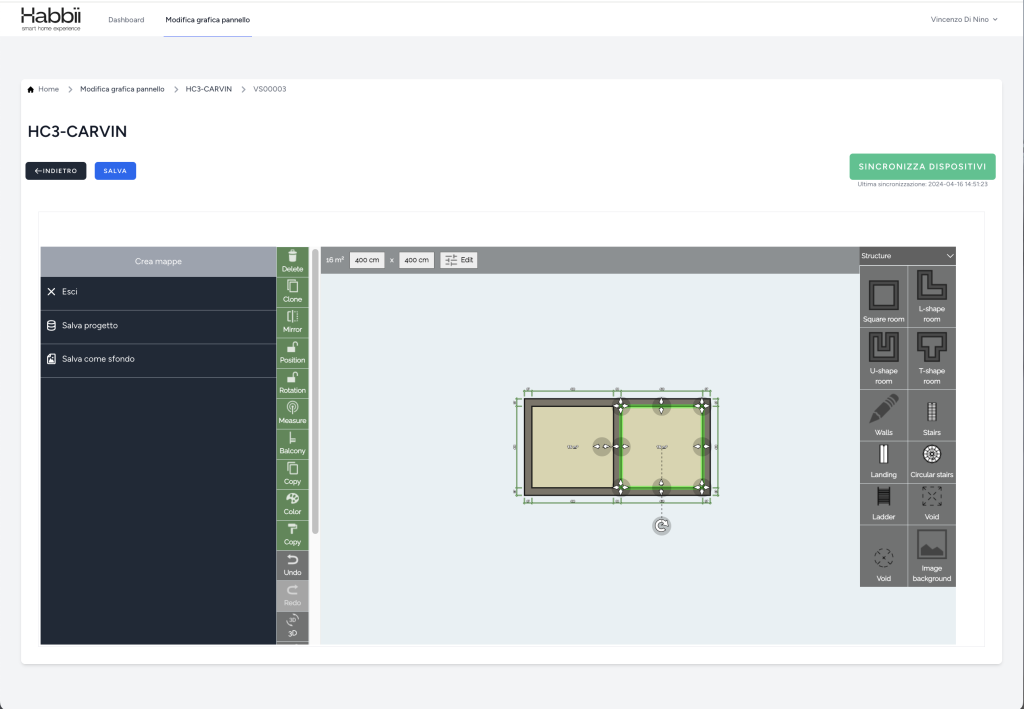Select the Clone tool
Image resolution: width=1024 pixels, height=709 pixels.
tap(292, 292)
